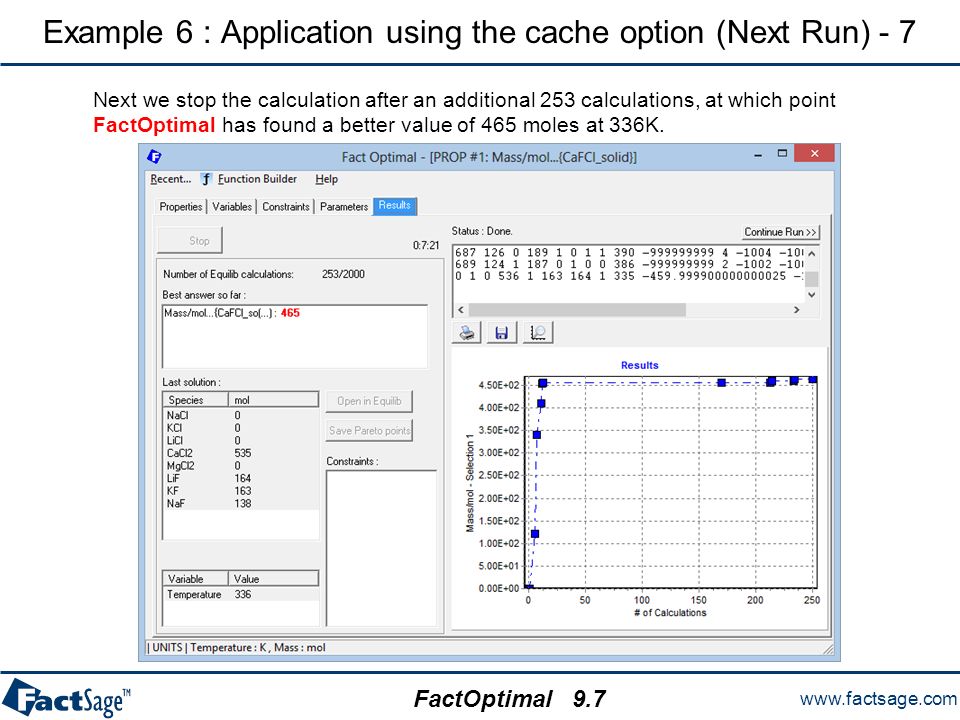Maximize the Fact Optimal window
960x720 pixels.
[x=782, y=153]
